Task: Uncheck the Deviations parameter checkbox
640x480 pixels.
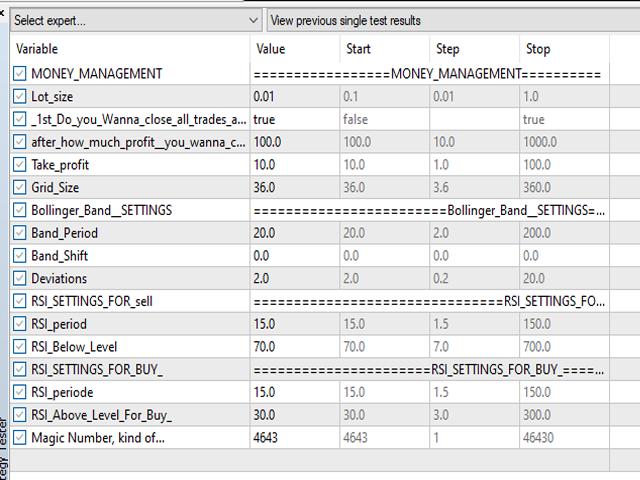Action: coord(21,278)
